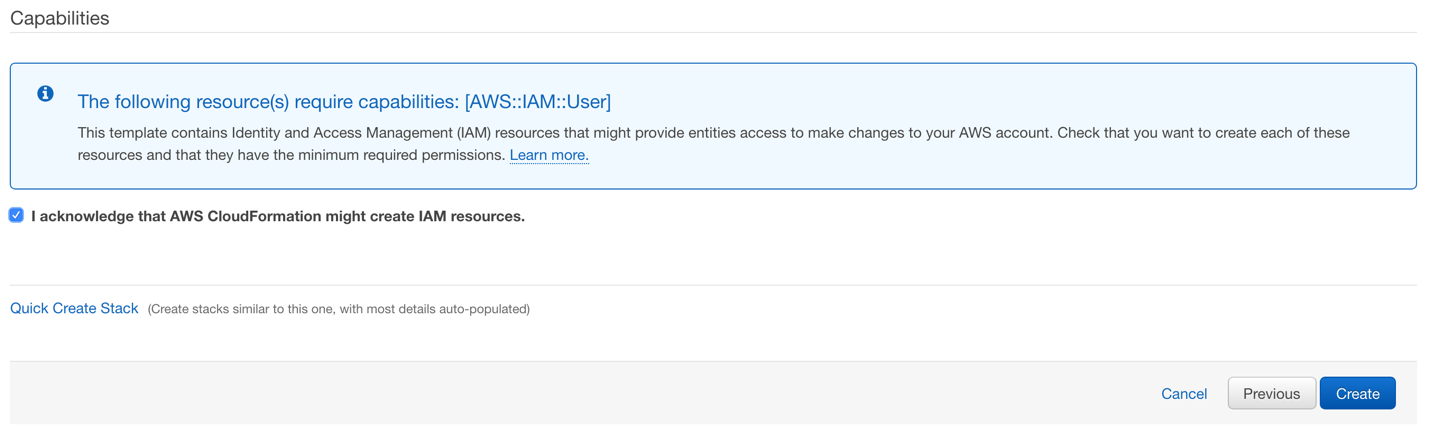
Task: Cancel the stack creation
Action: (1184, 394)
